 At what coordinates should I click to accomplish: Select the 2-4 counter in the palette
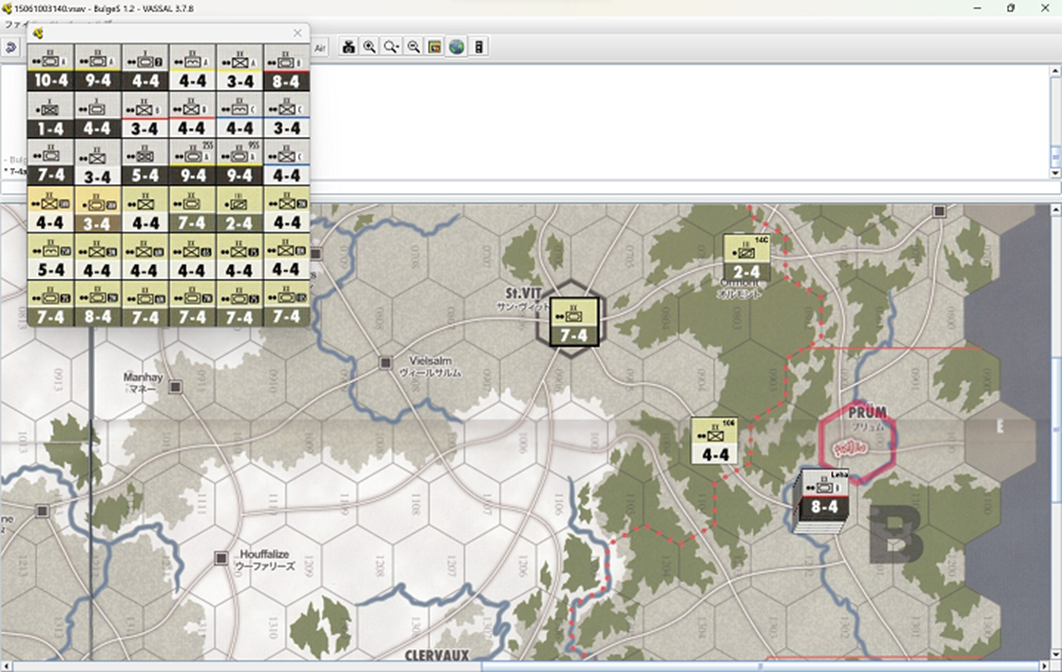[239, 210]
